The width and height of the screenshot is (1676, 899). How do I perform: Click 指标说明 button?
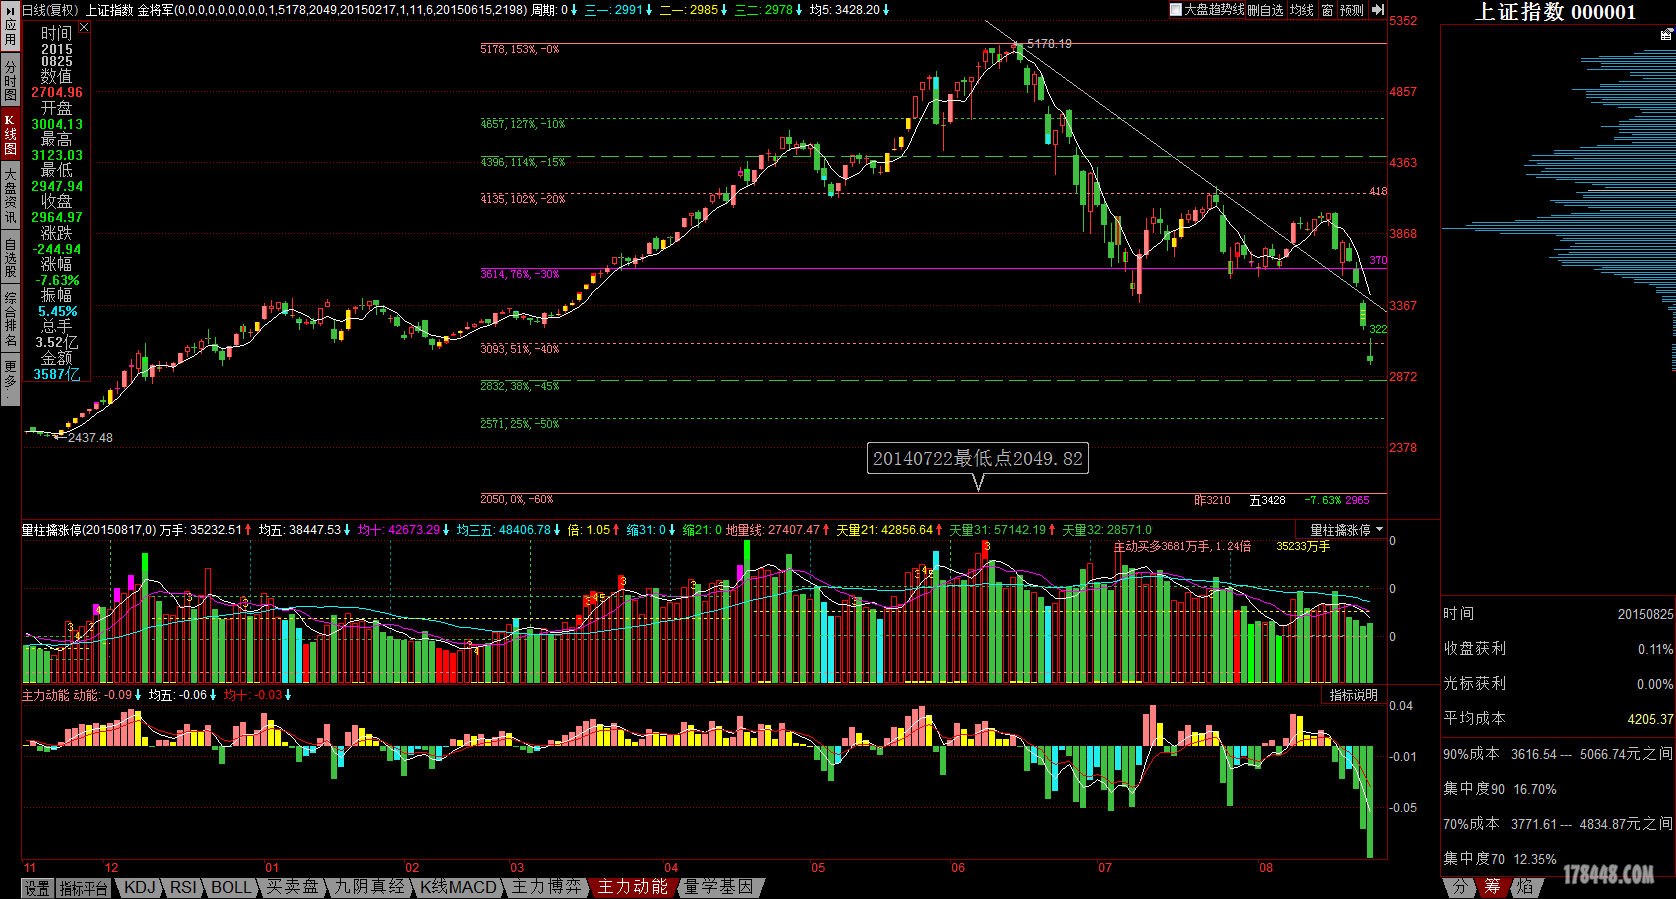[x=1353, y=695]
